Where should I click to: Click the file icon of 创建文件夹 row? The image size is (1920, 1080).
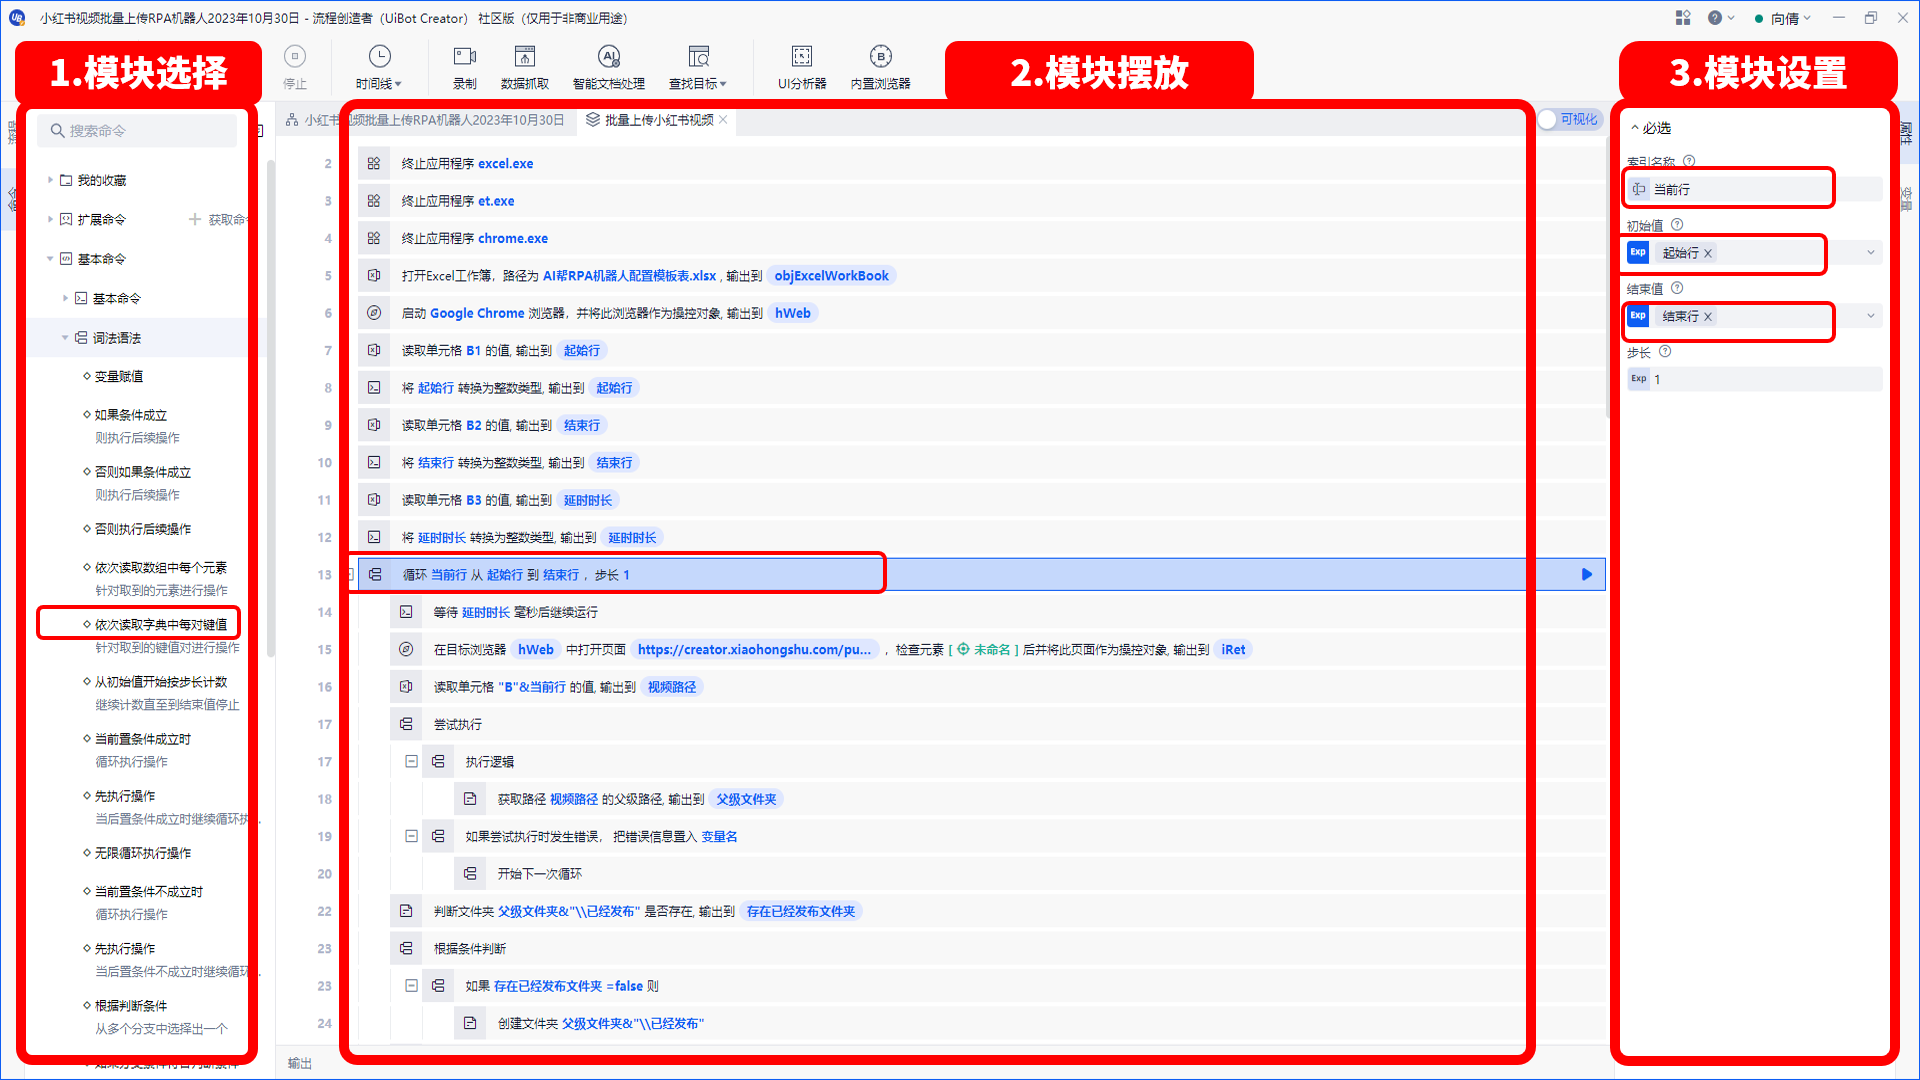coord(470,1023)
